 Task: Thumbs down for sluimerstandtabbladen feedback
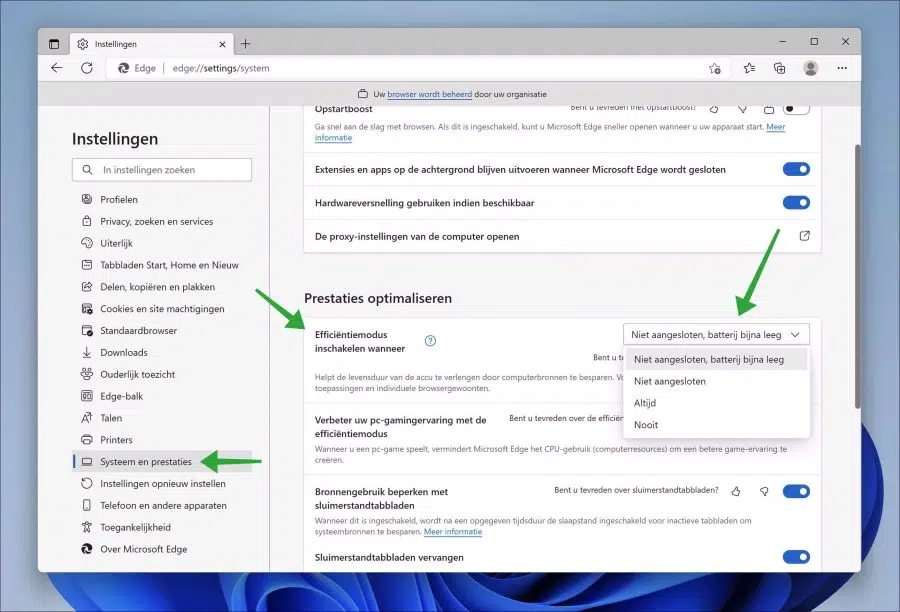[x=764, y=491]
